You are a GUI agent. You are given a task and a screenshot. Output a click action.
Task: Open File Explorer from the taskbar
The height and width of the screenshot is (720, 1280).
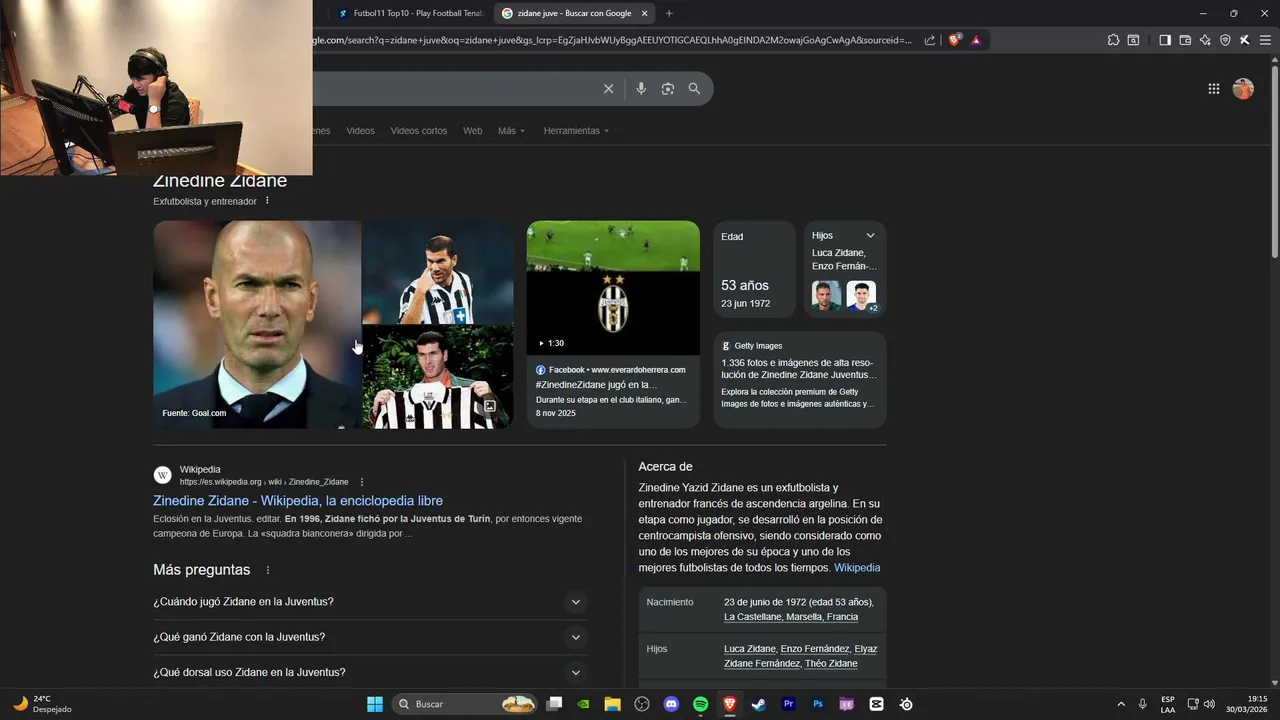(612, 704)
